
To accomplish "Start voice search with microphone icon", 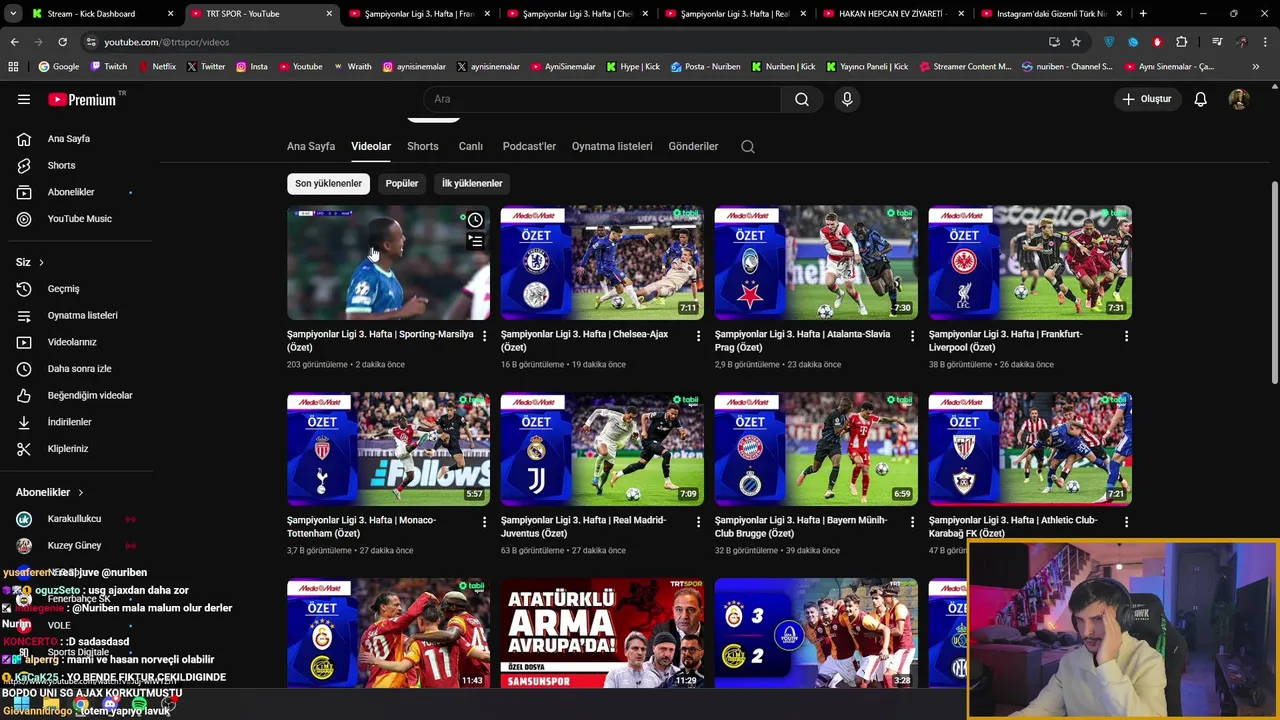I will click(x=847, y=99).
